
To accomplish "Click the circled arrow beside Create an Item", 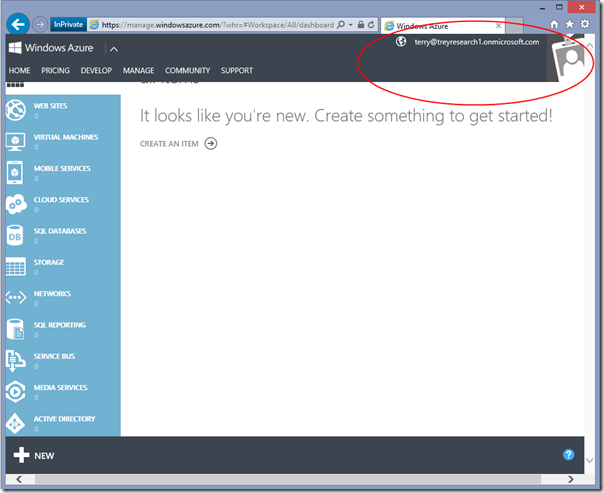I will click(211, 143).
